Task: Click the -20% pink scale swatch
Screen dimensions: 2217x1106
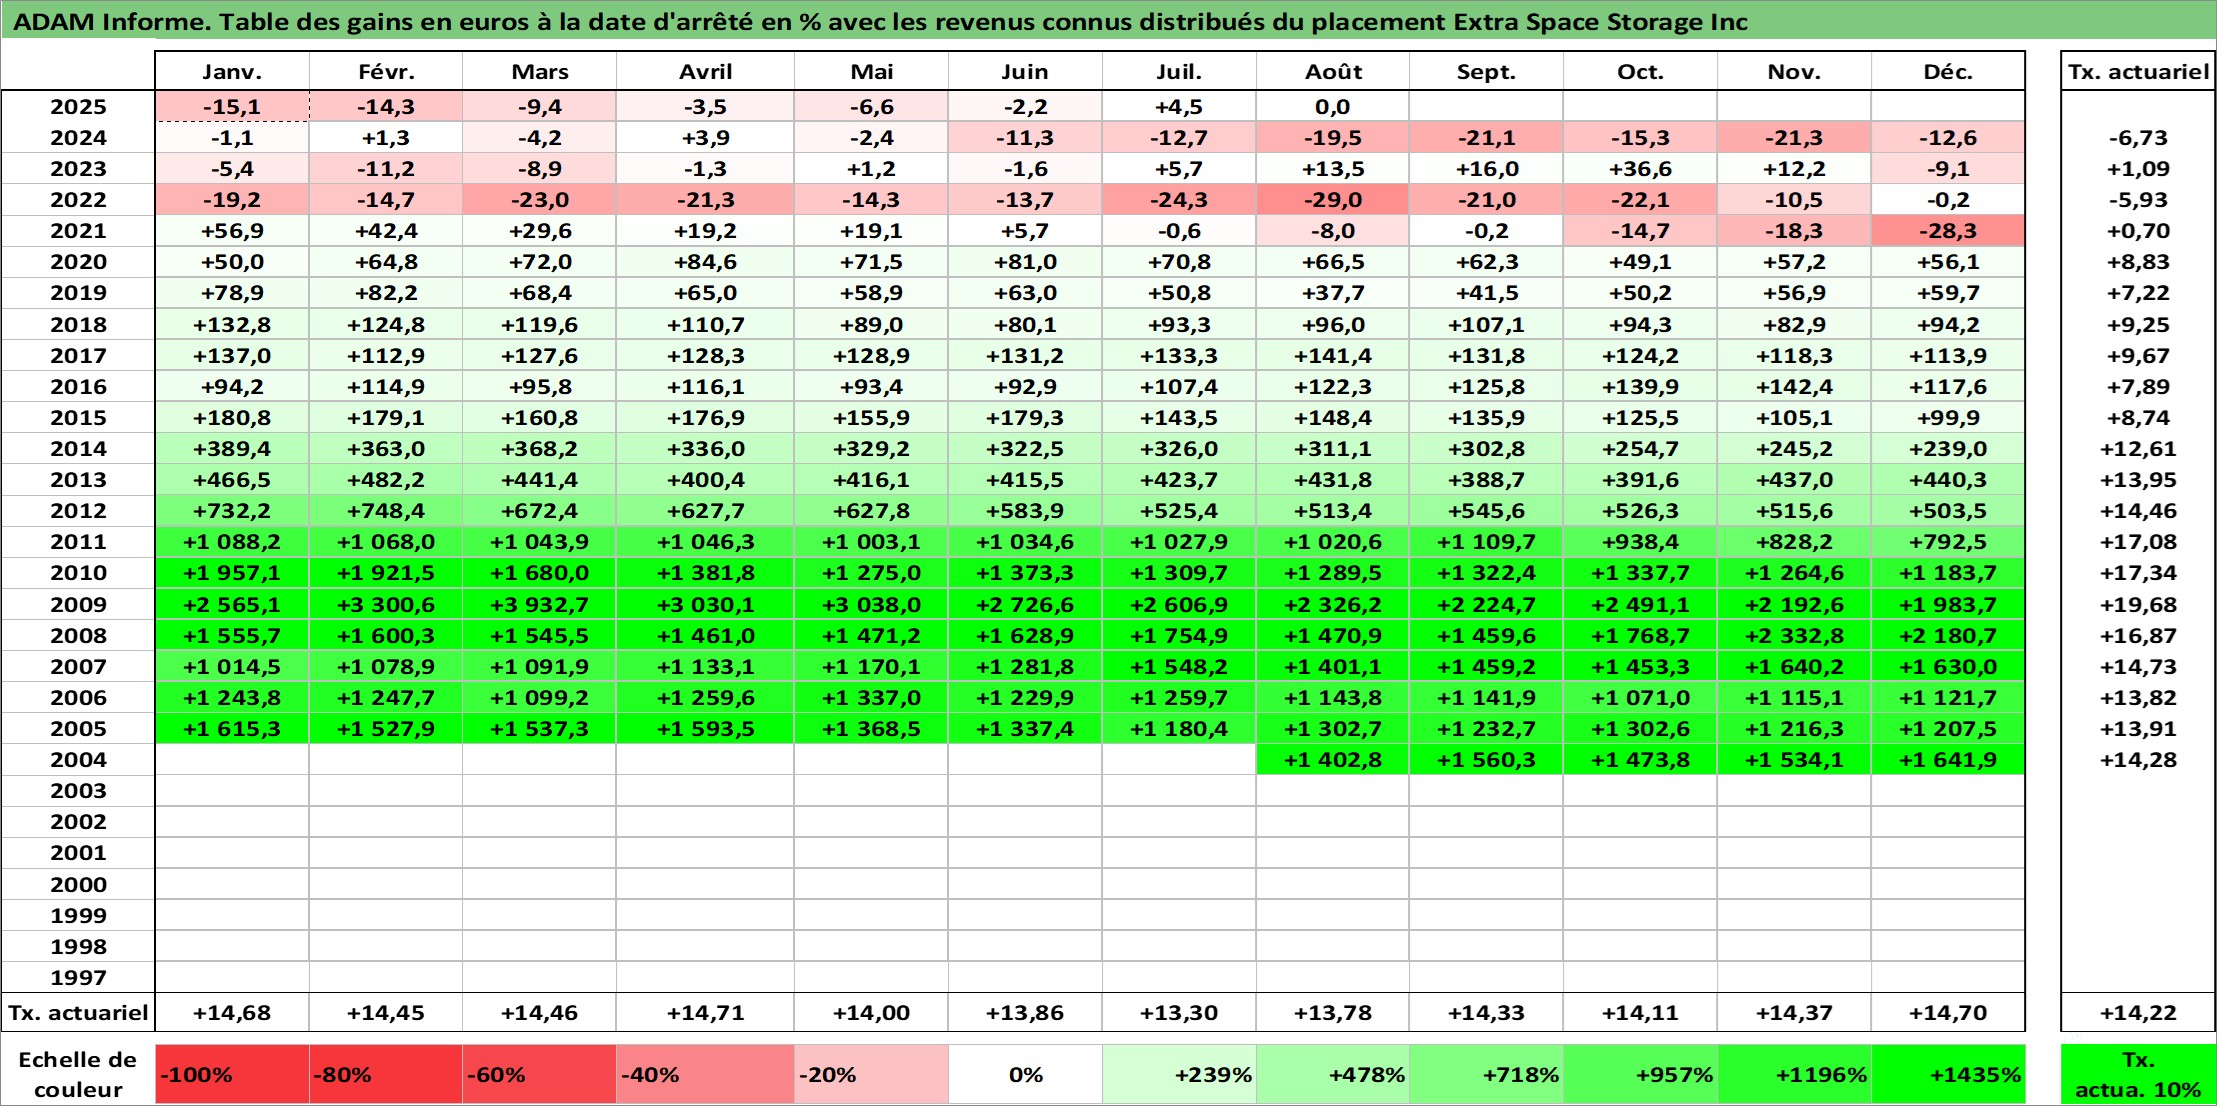Action: tap(871, 1074)
